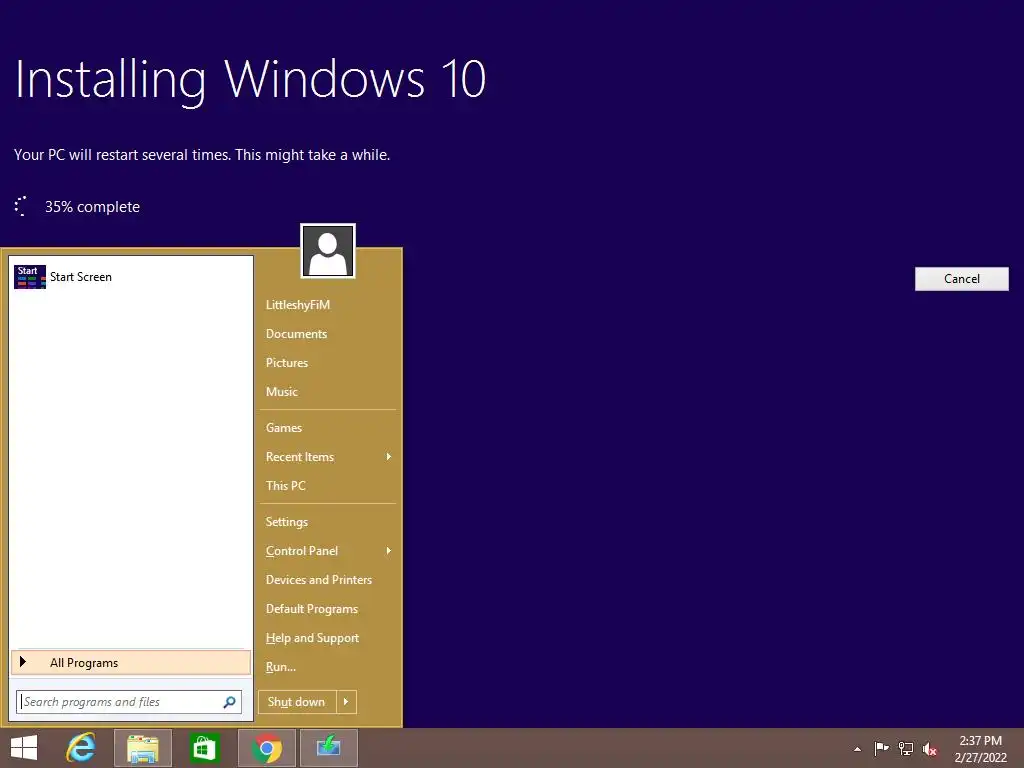Screen dimensions: 1024x768
Task: Open Devices and Printers
Action: [319, 579]
